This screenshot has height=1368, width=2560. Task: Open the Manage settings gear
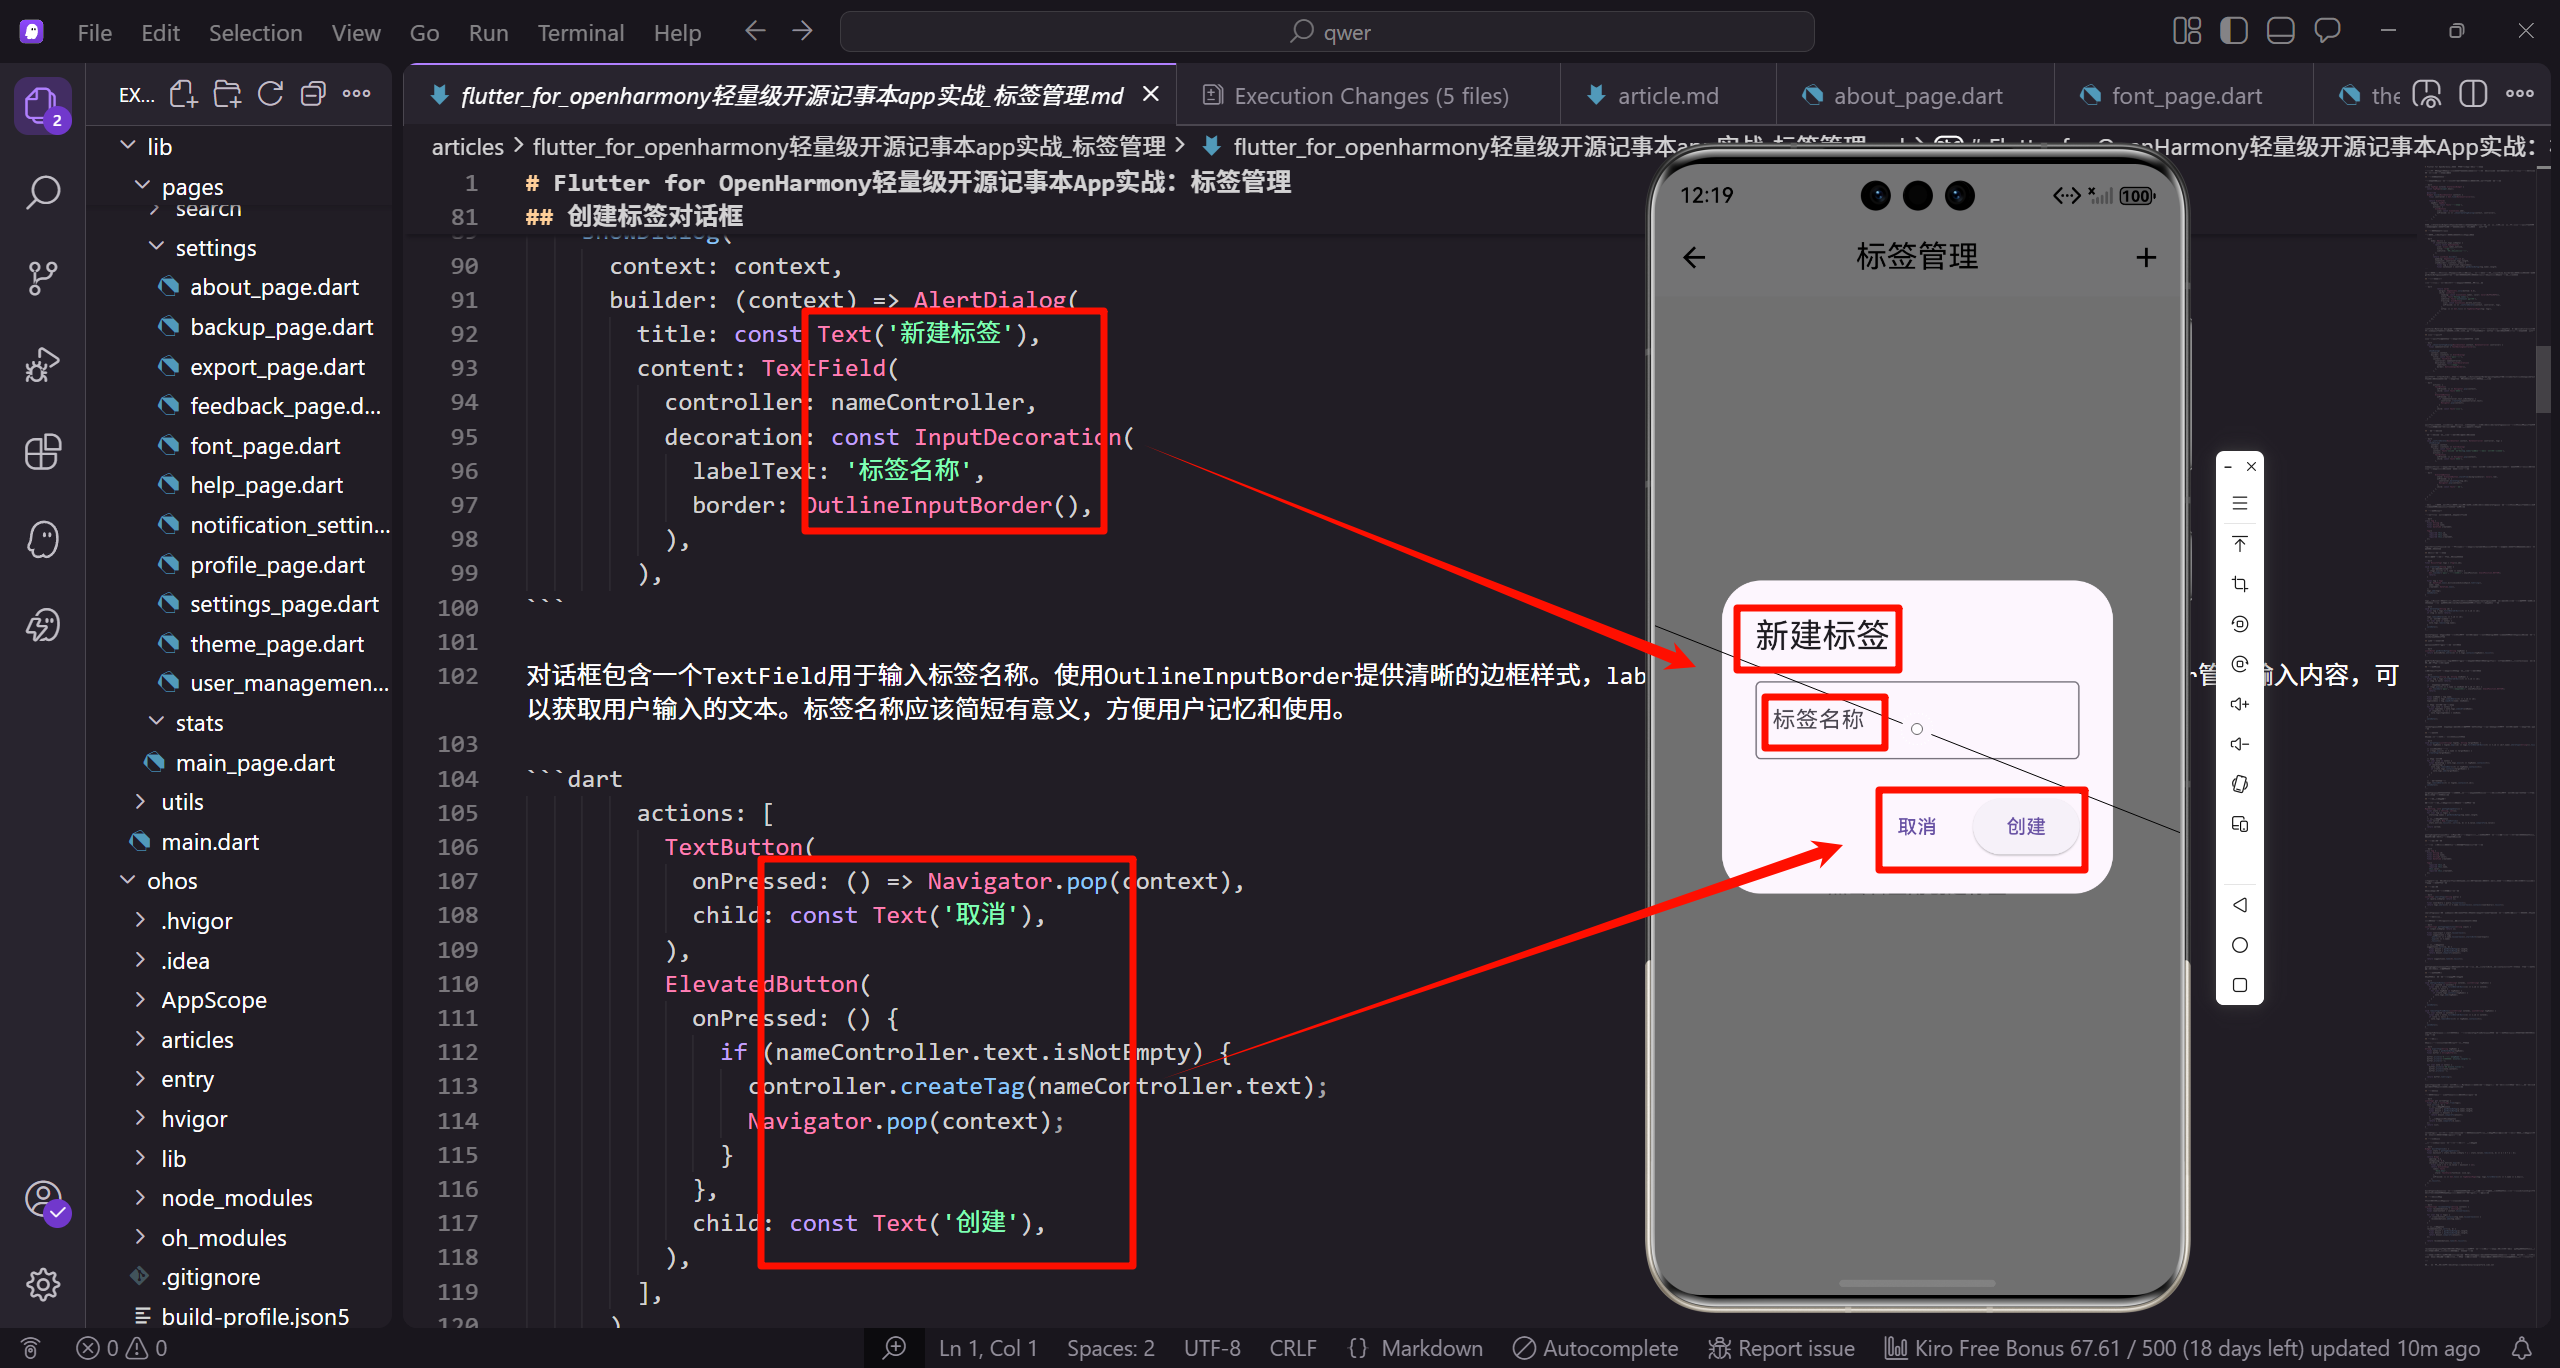(x=42, y=1284)
